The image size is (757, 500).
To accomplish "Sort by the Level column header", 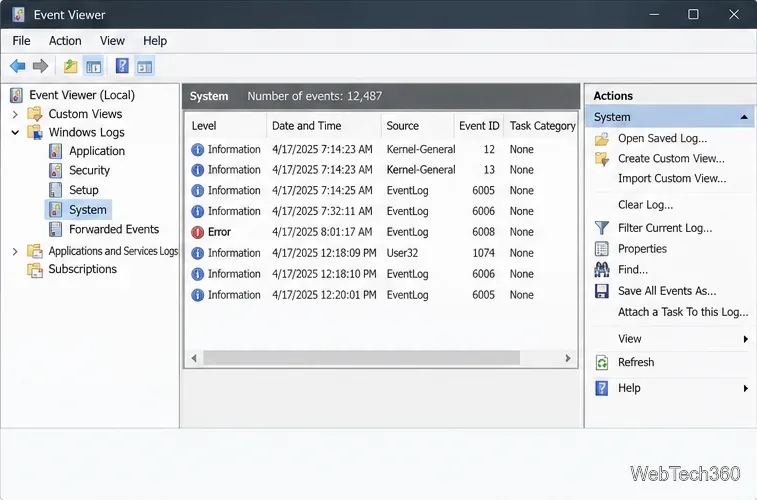I will 225,126.
